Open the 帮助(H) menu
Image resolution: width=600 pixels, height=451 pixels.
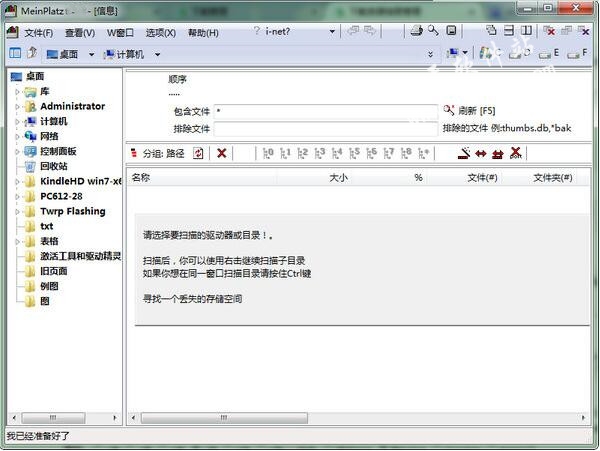[x=203, y=33]
